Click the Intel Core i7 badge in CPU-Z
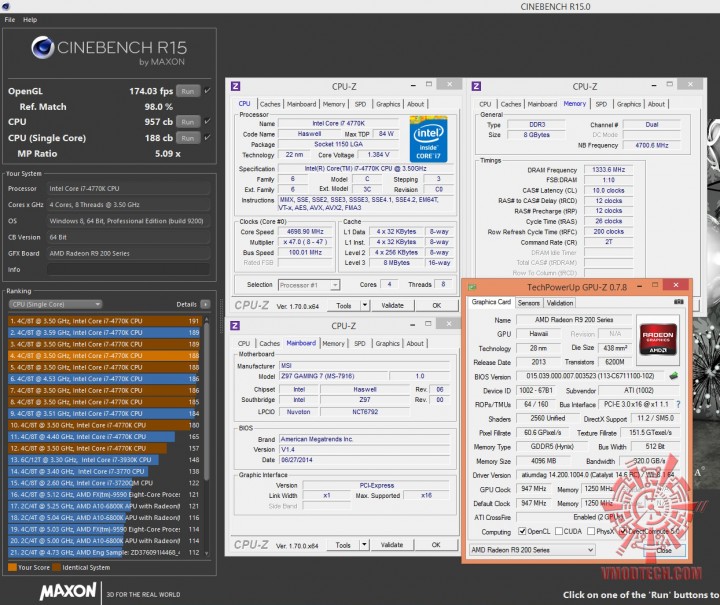The image size is (720, 605). pos(428,139)
